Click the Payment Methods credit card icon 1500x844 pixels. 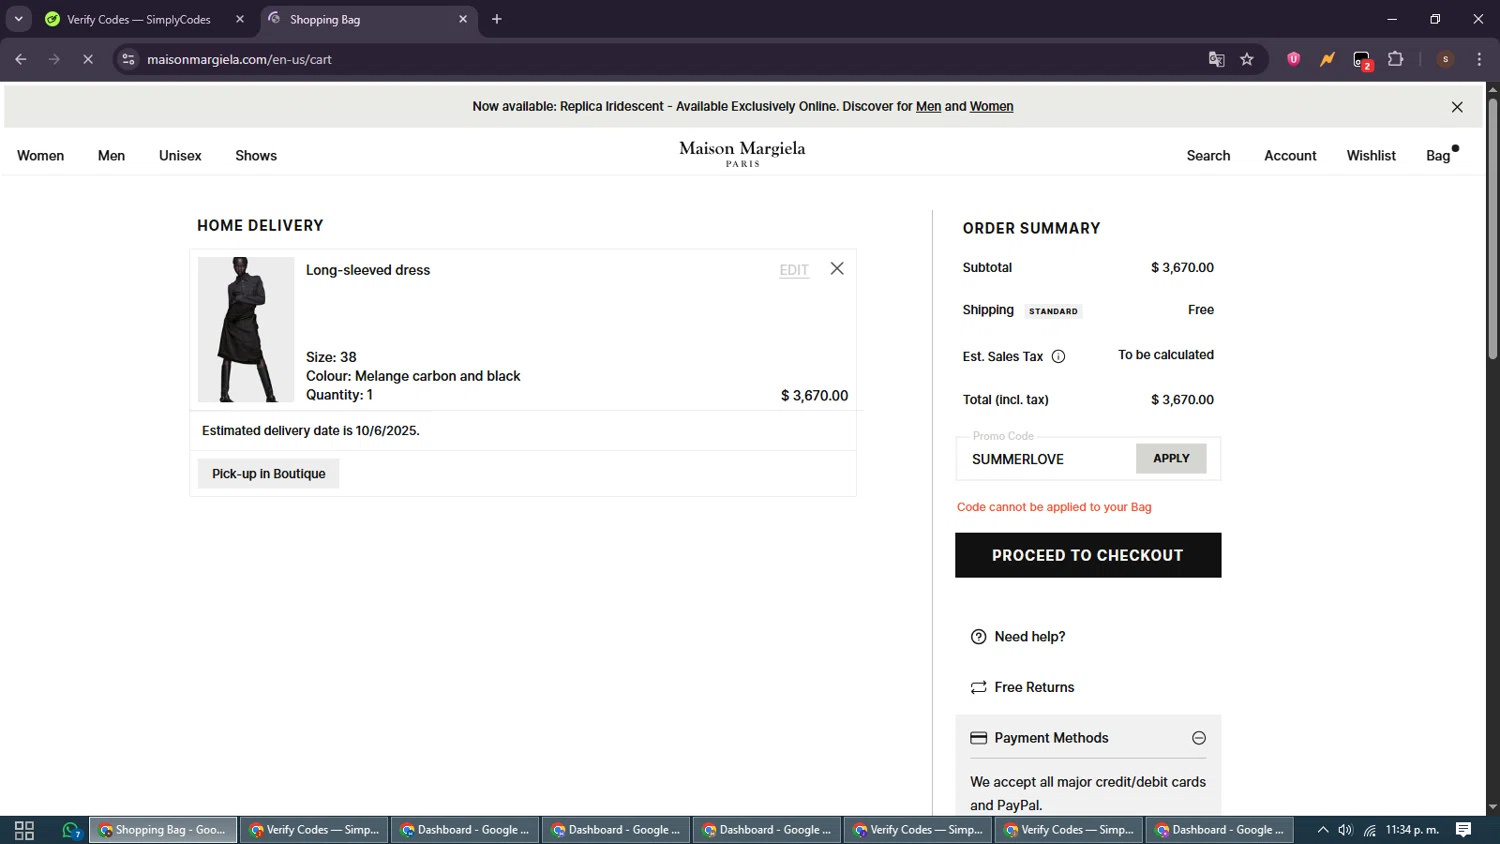coord(978,738)
